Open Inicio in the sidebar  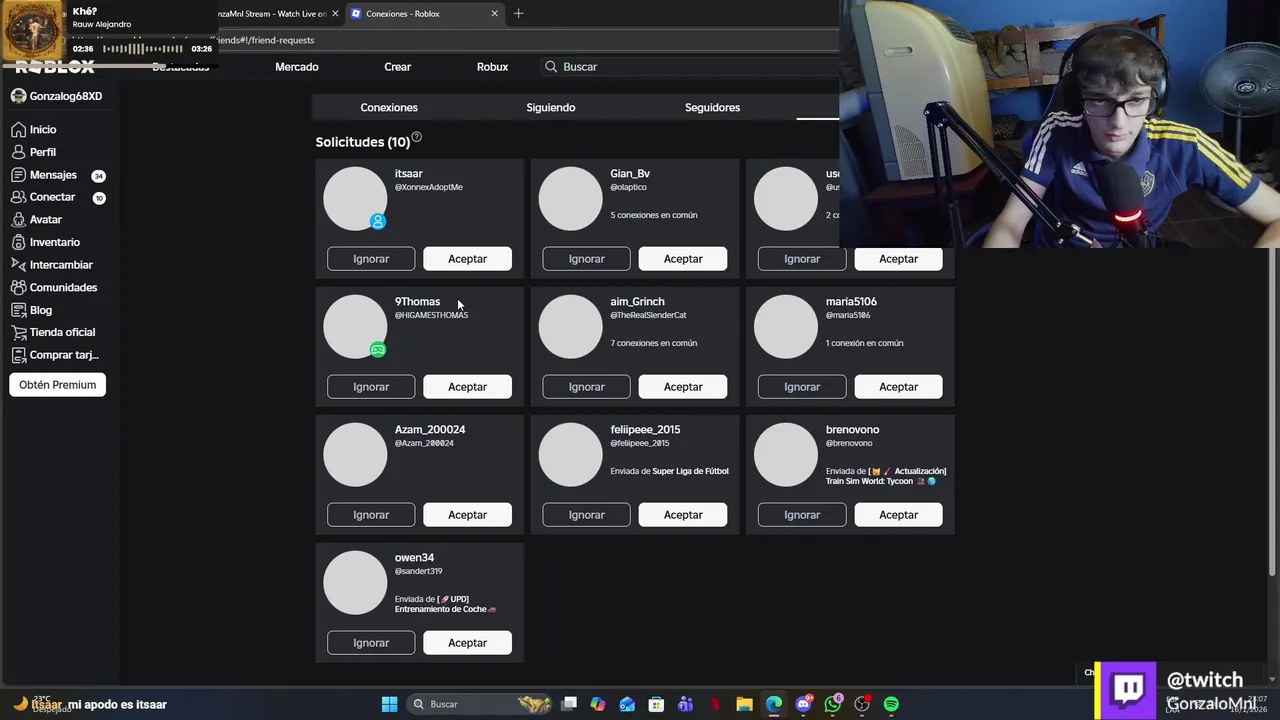point(34,130)
